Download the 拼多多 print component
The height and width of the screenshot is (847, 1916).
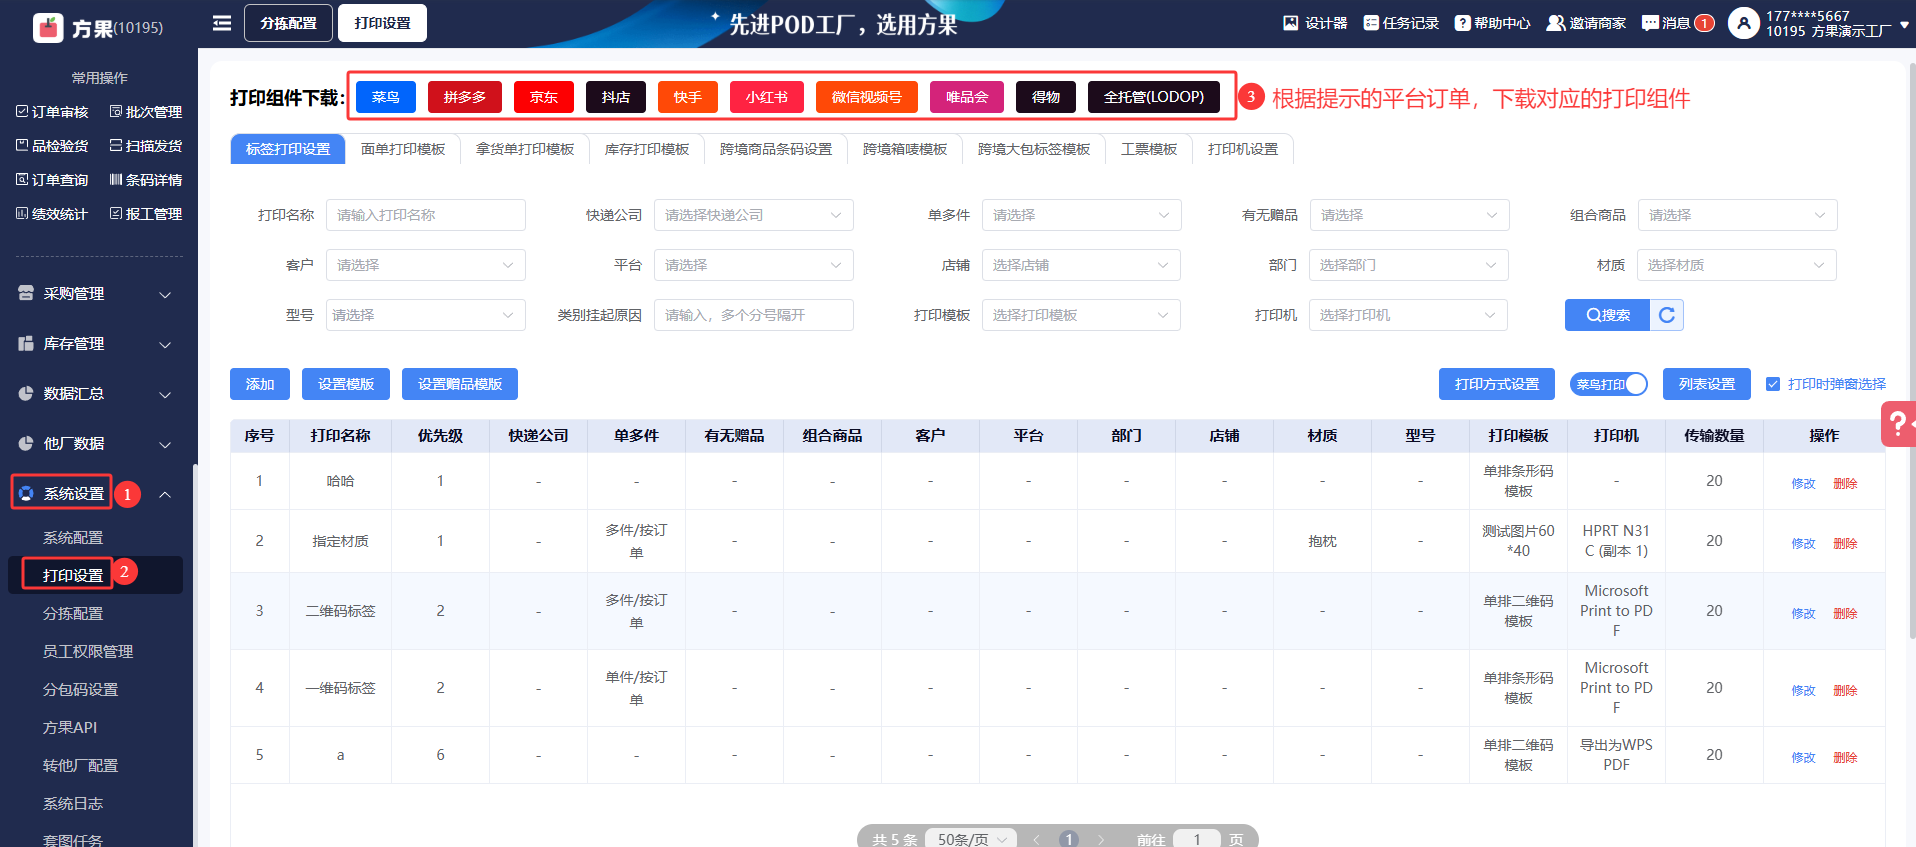coord(465,97)
